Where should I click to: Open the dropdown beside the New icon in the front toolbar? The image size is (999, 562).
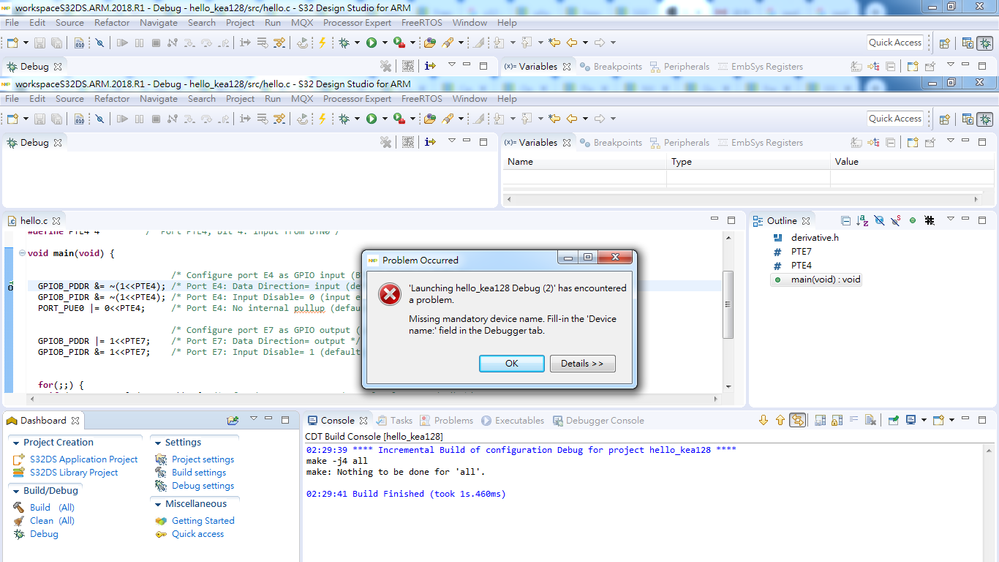[25, 119]
